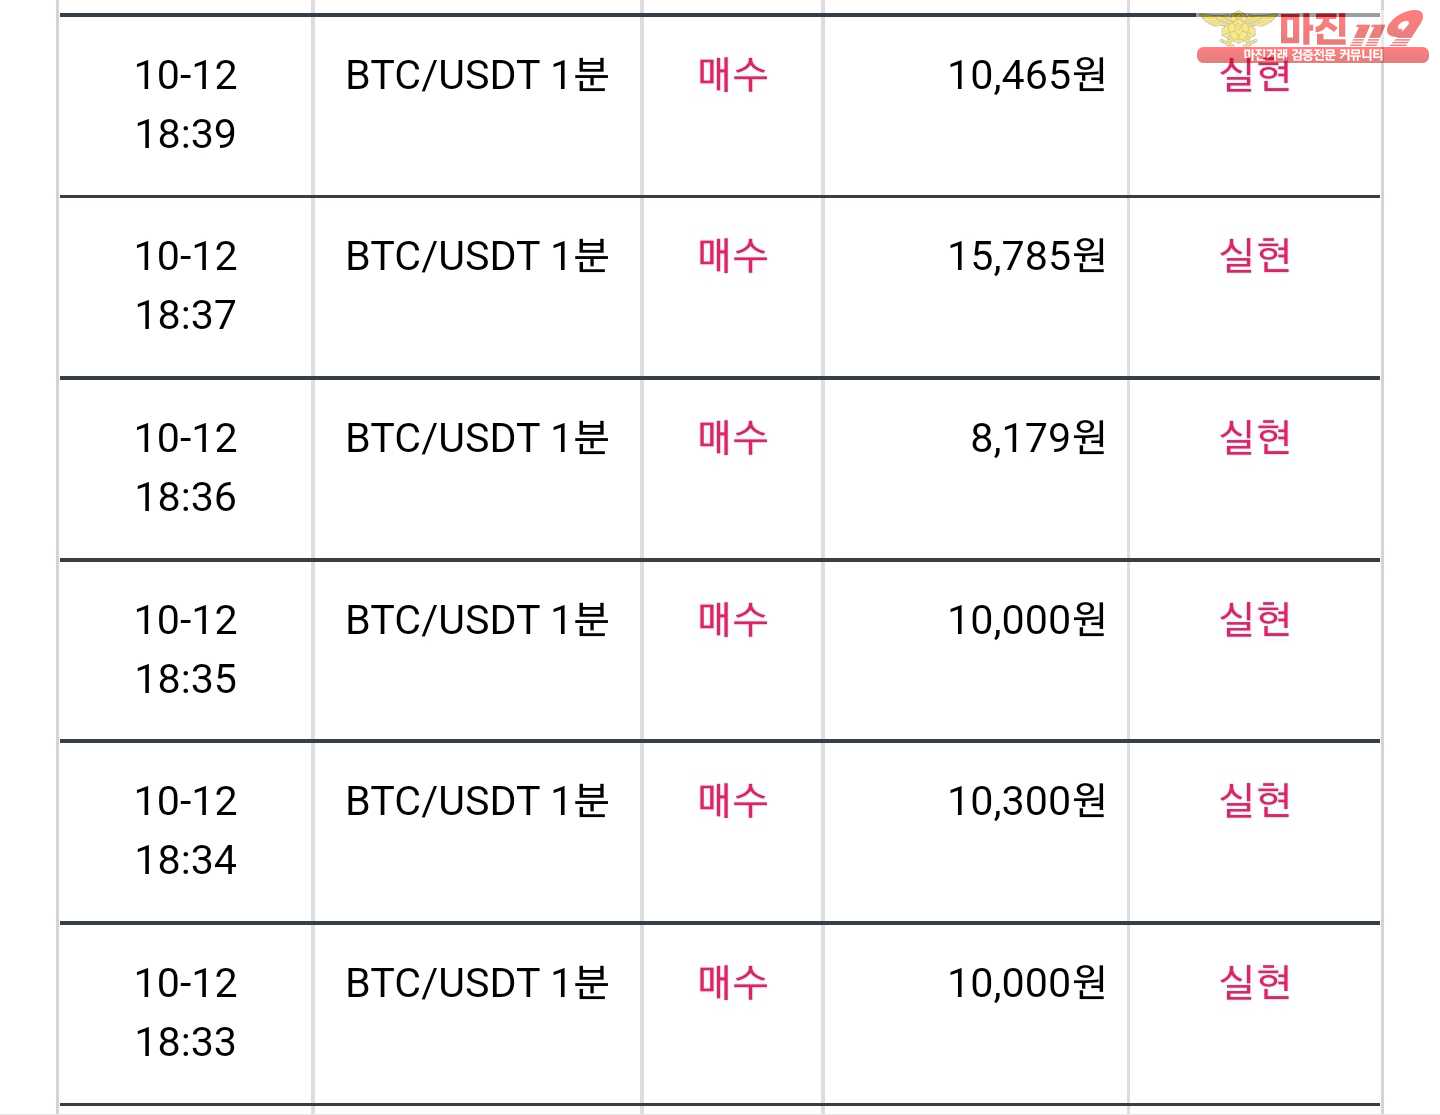Click 실현 status in the 18:35 row
The height and width of the screenshot is (1115, 1440).
(1255, 620)
